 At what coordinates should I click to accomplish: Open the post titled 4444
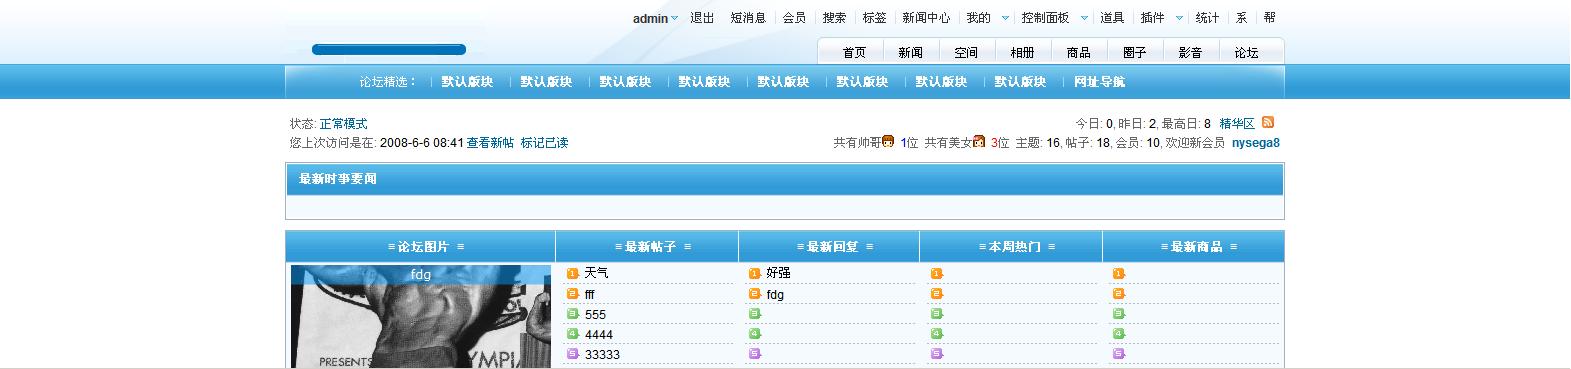click(x=599, y=335)
